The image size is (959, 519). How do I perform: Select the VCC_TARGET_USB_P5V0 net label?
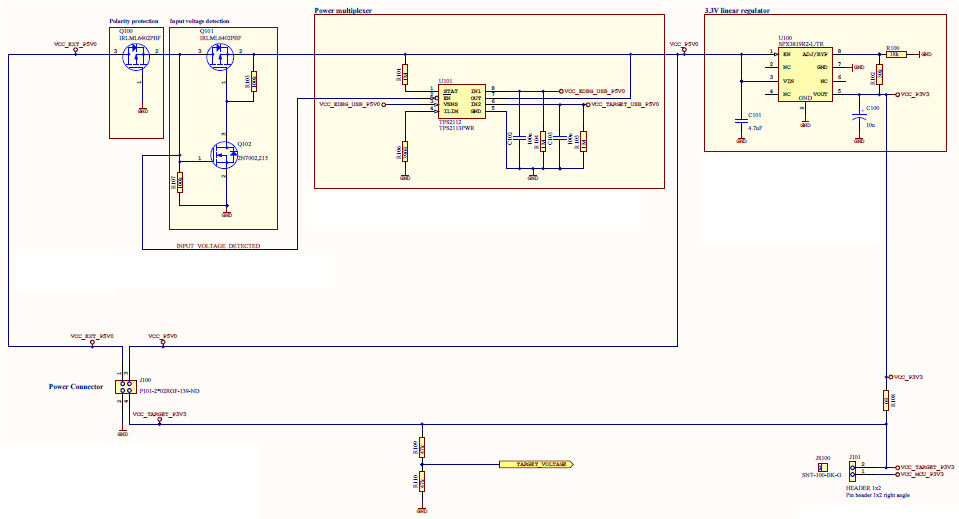[x=625, y=105]
